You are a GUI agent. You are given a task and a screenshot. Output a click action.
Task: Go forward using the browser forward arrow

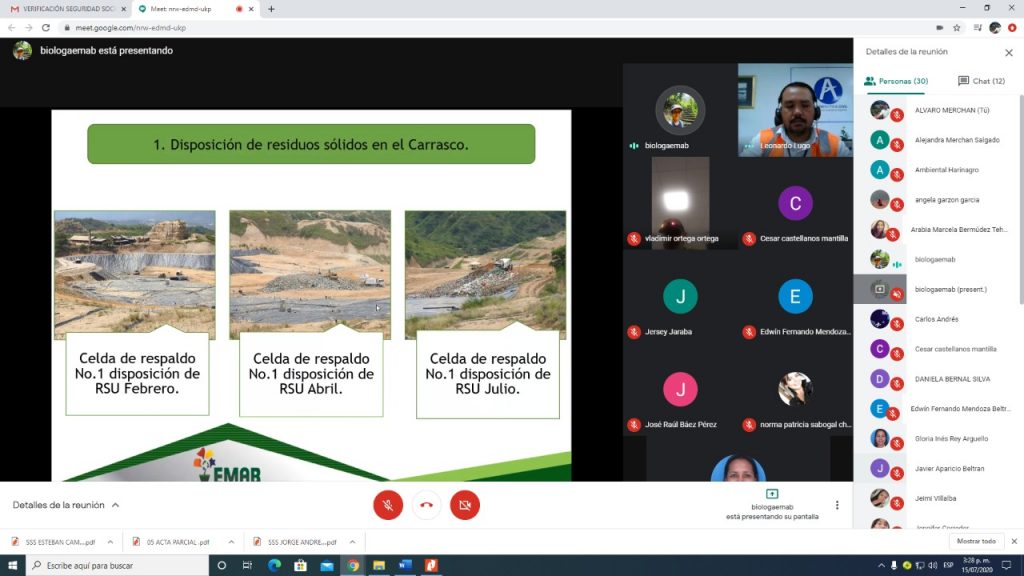[x=28, y=28]
